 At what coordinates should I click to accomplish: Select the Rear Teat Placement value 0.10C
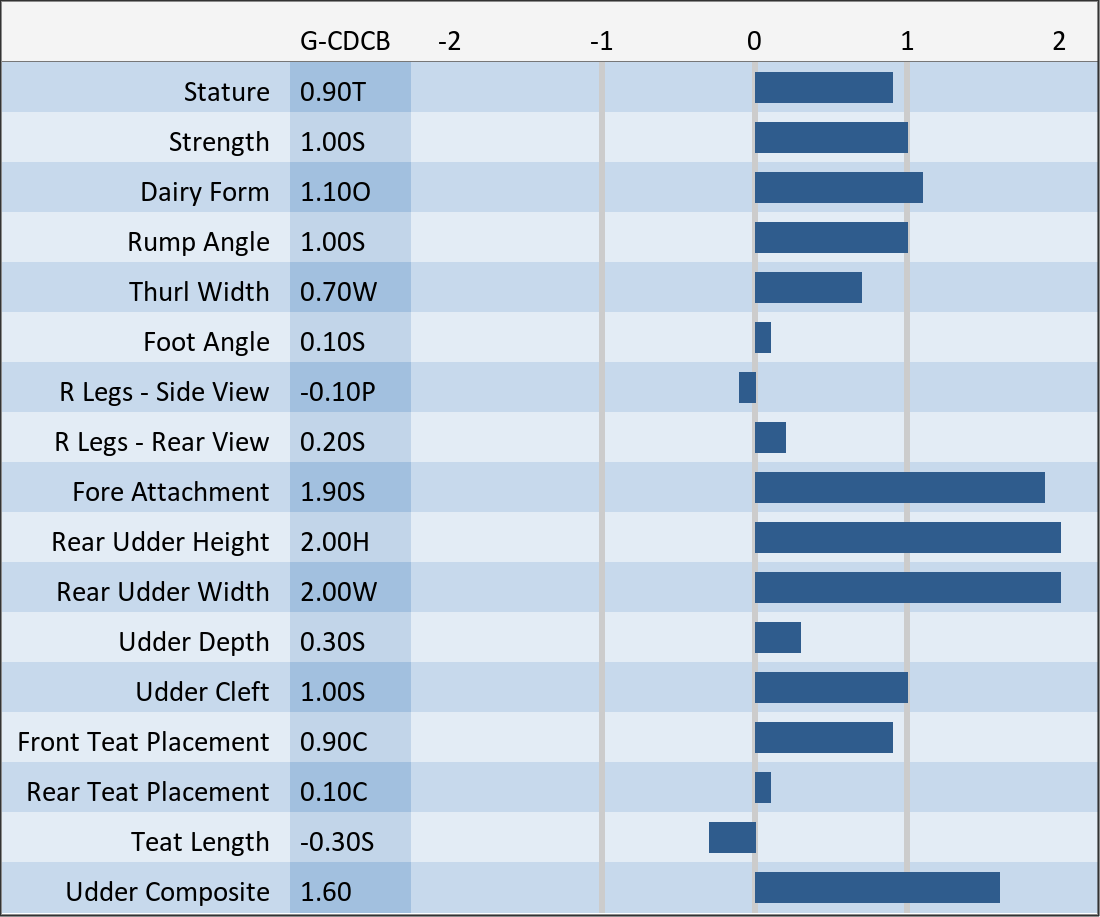coord(334,792)
